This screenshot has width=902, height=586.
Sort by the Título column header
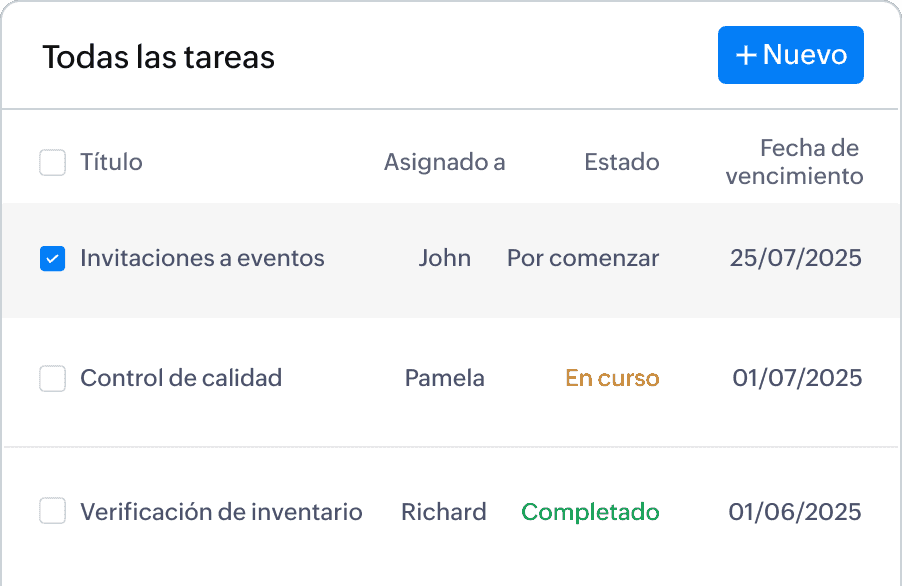click(x=111, y=162)
